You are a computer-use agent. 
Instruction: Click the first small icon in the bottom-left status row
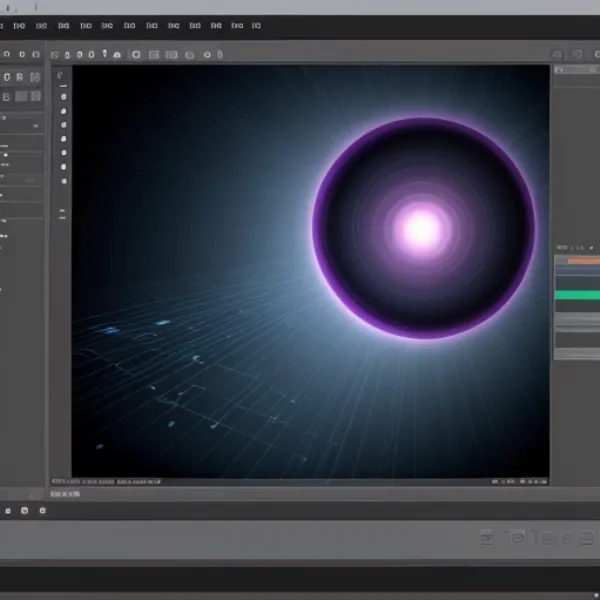point(8,511)
